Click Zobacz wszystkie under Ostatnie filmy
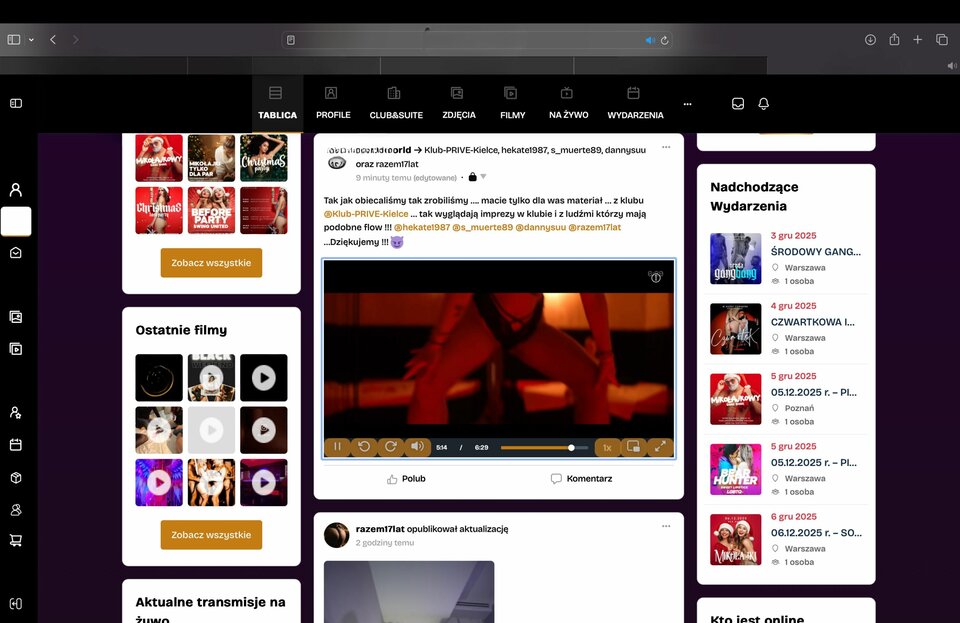 click(211, 535)
